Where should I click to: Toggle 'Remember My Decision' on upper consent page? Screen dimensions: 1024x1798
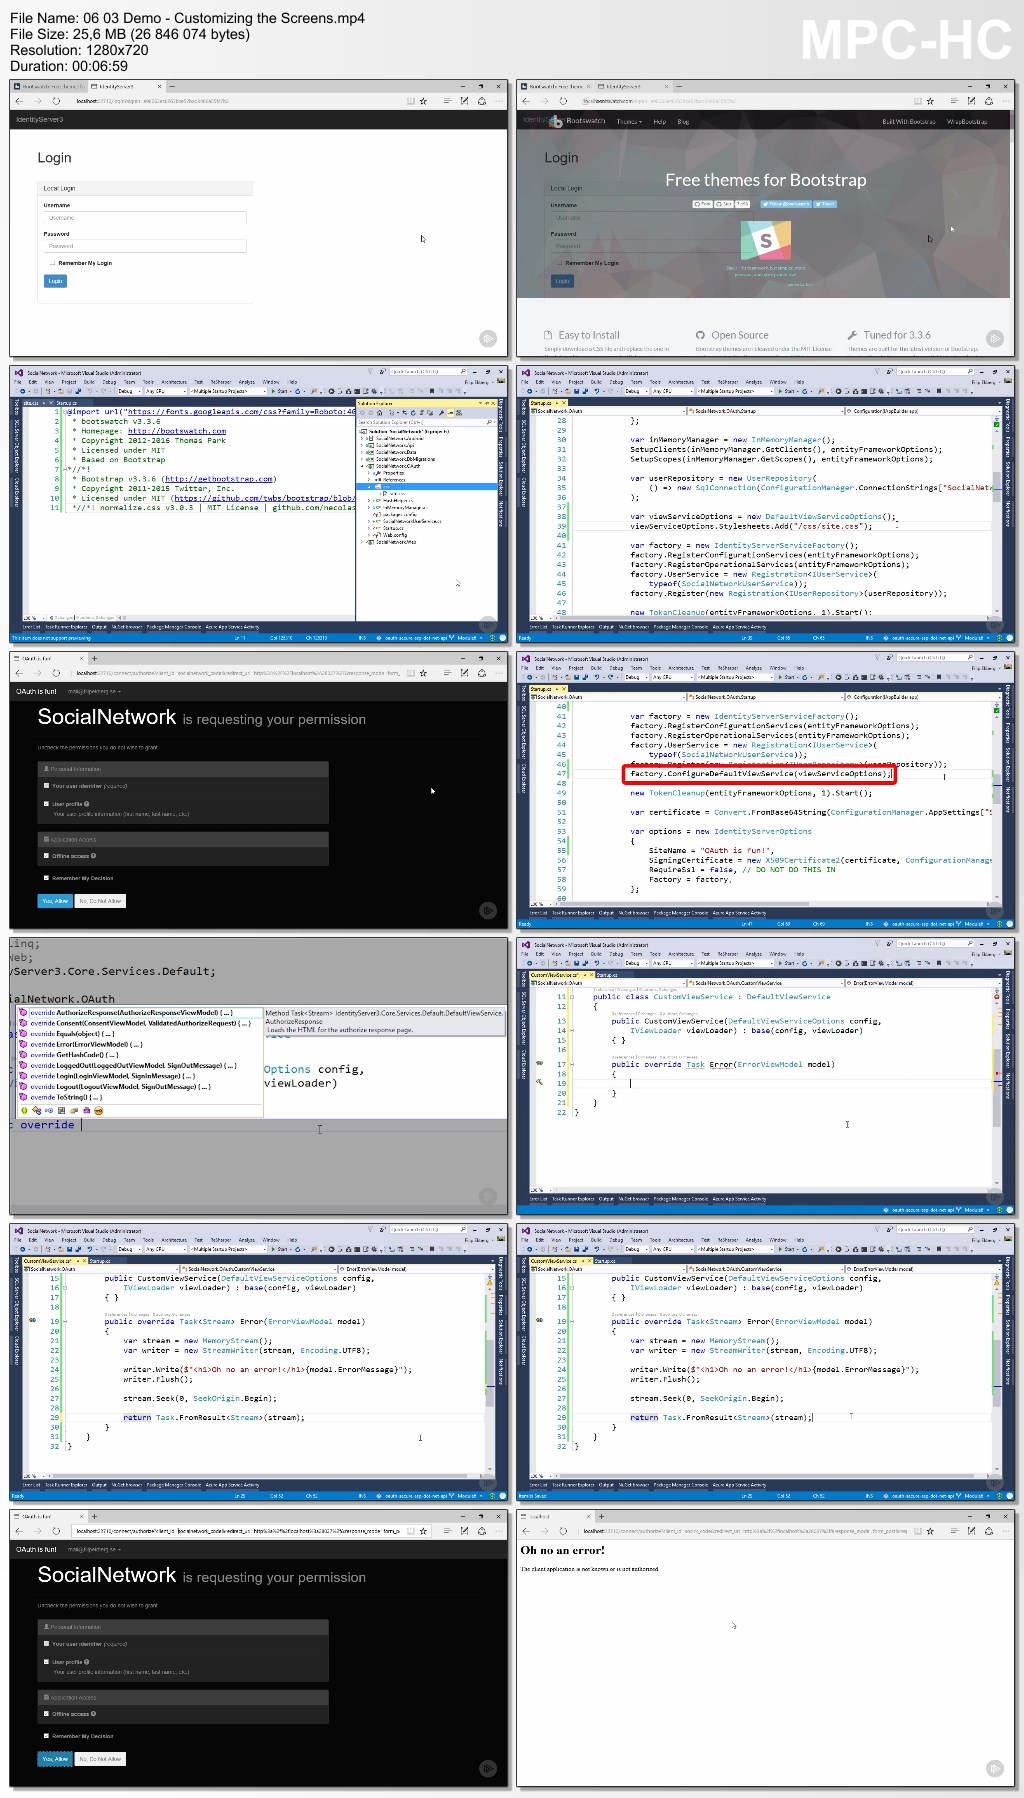click(x=46, y=878)
